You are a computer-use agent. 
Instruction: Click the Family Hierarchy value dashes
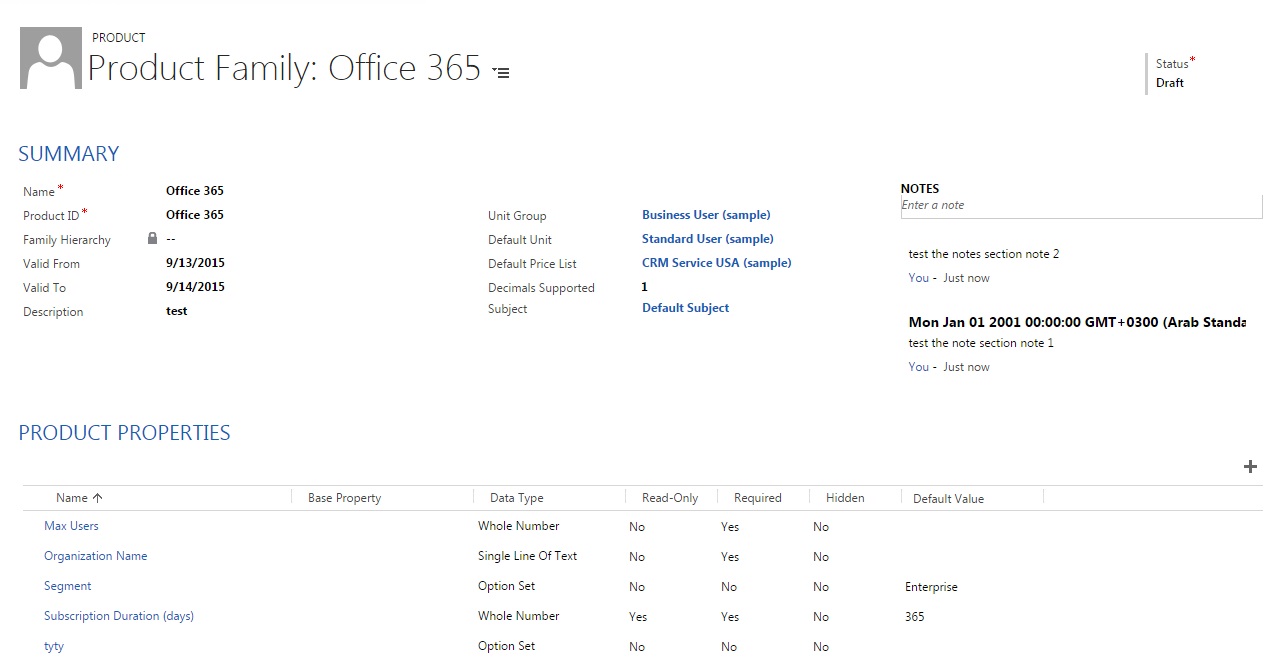click(x=171, y=239)
